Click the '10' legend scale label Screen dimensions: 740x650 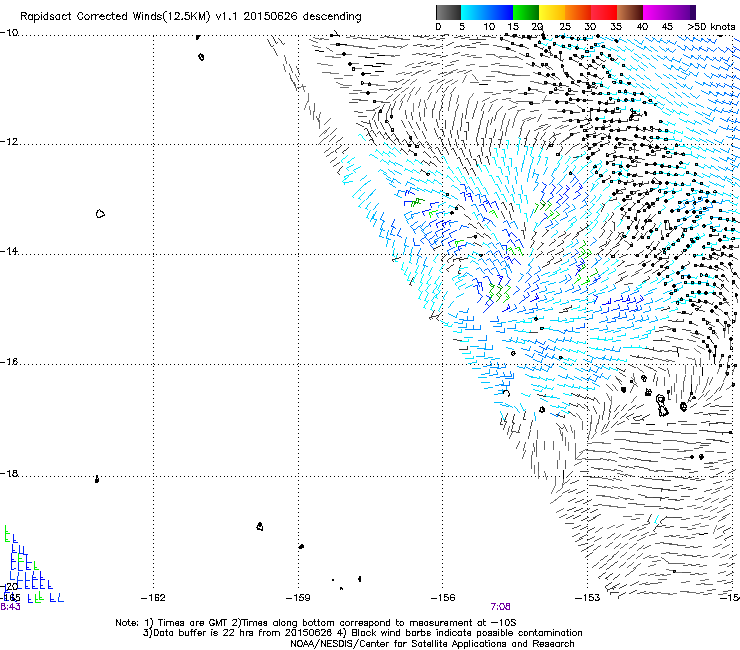(489, 27)
